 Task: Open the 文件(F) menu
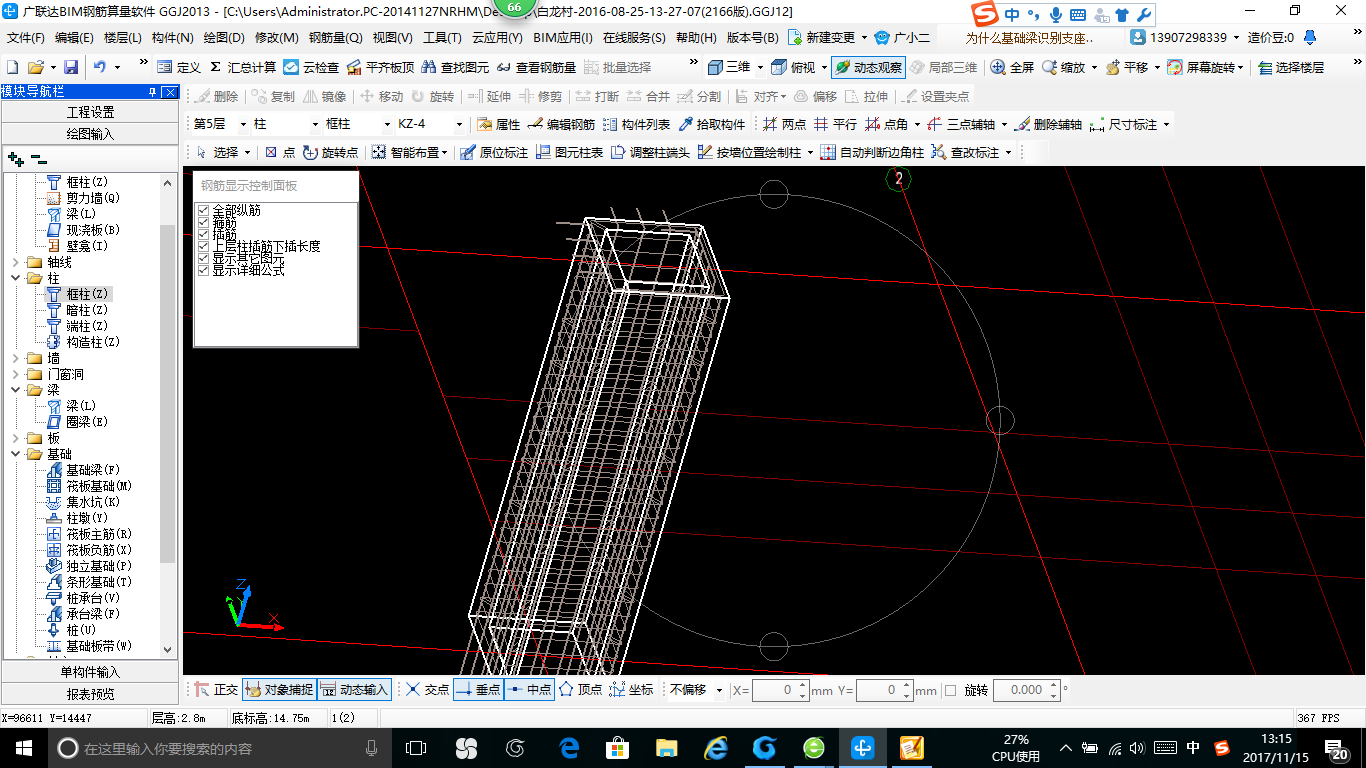(26, 38)
